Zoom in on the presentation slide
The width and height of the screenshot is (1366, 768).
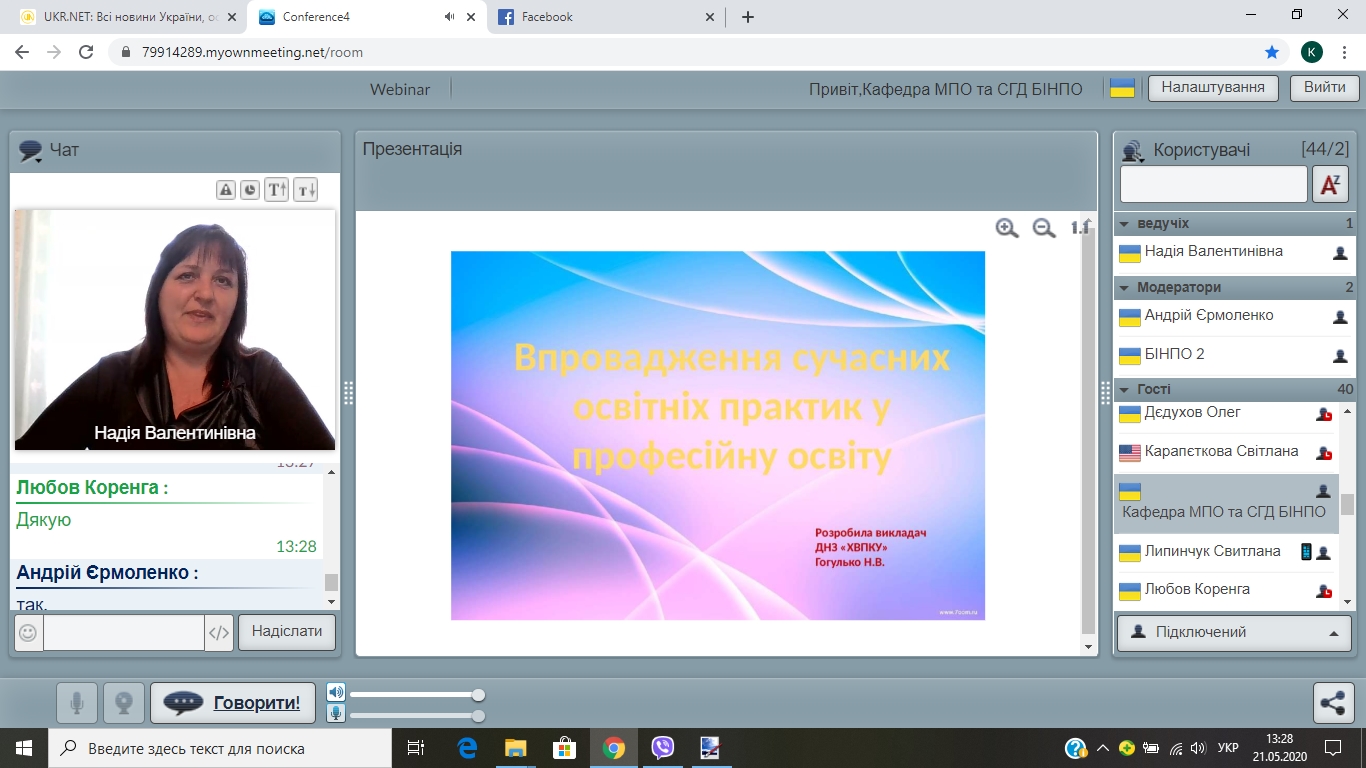pyautogui.click(x=1007, y=228)
